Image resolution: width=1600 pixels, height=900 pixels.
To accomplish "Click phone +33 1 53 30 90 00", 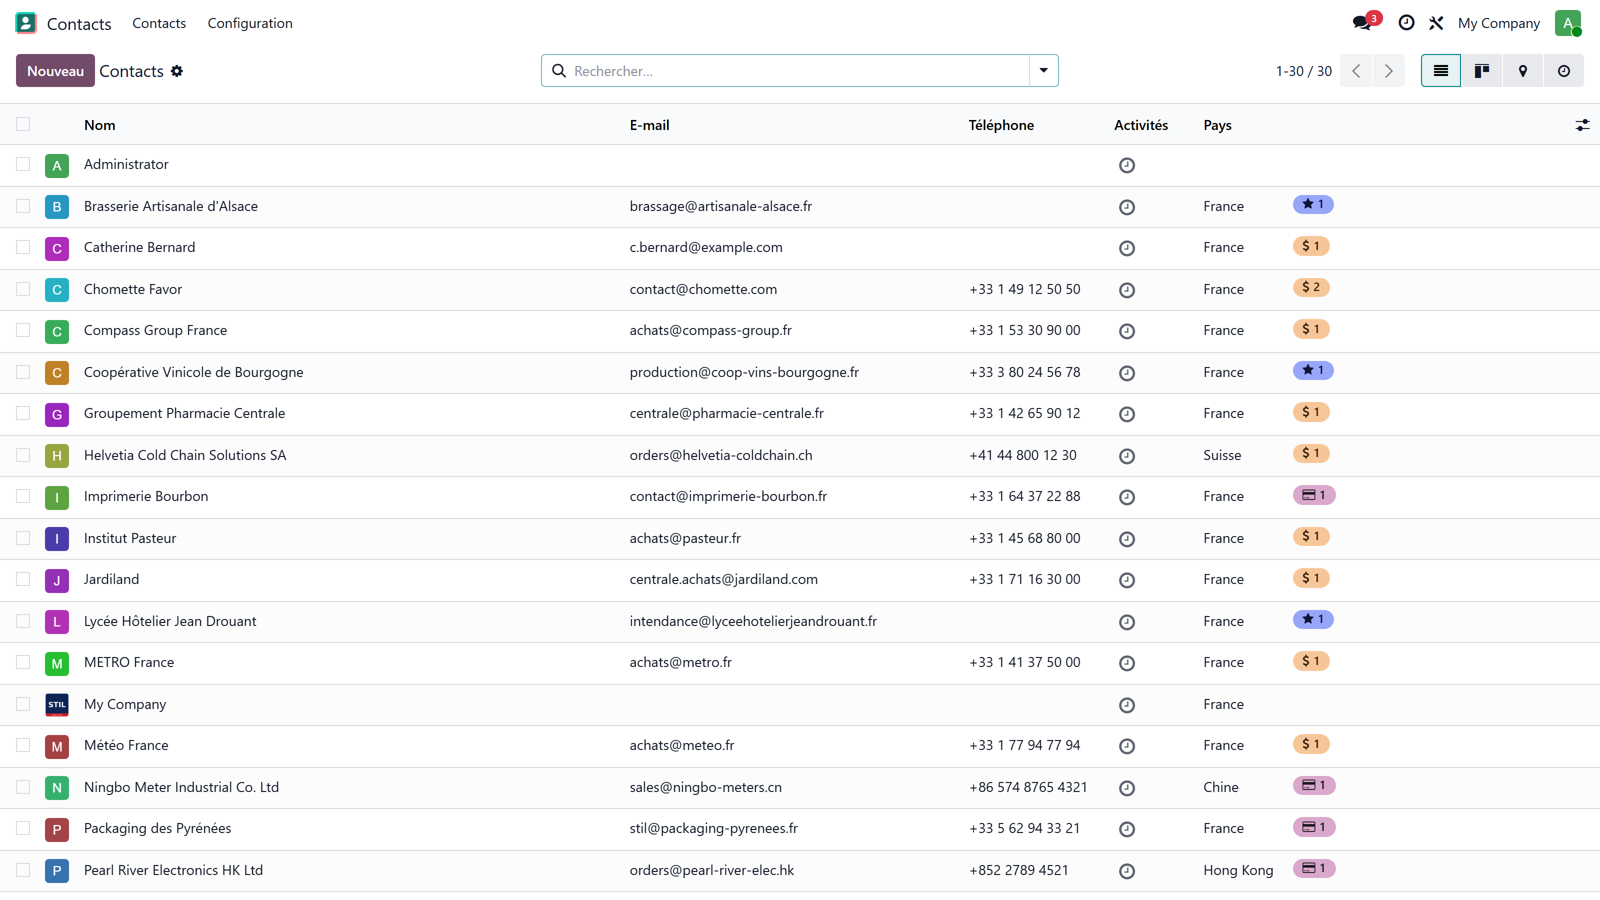I will click(1025, 330).
